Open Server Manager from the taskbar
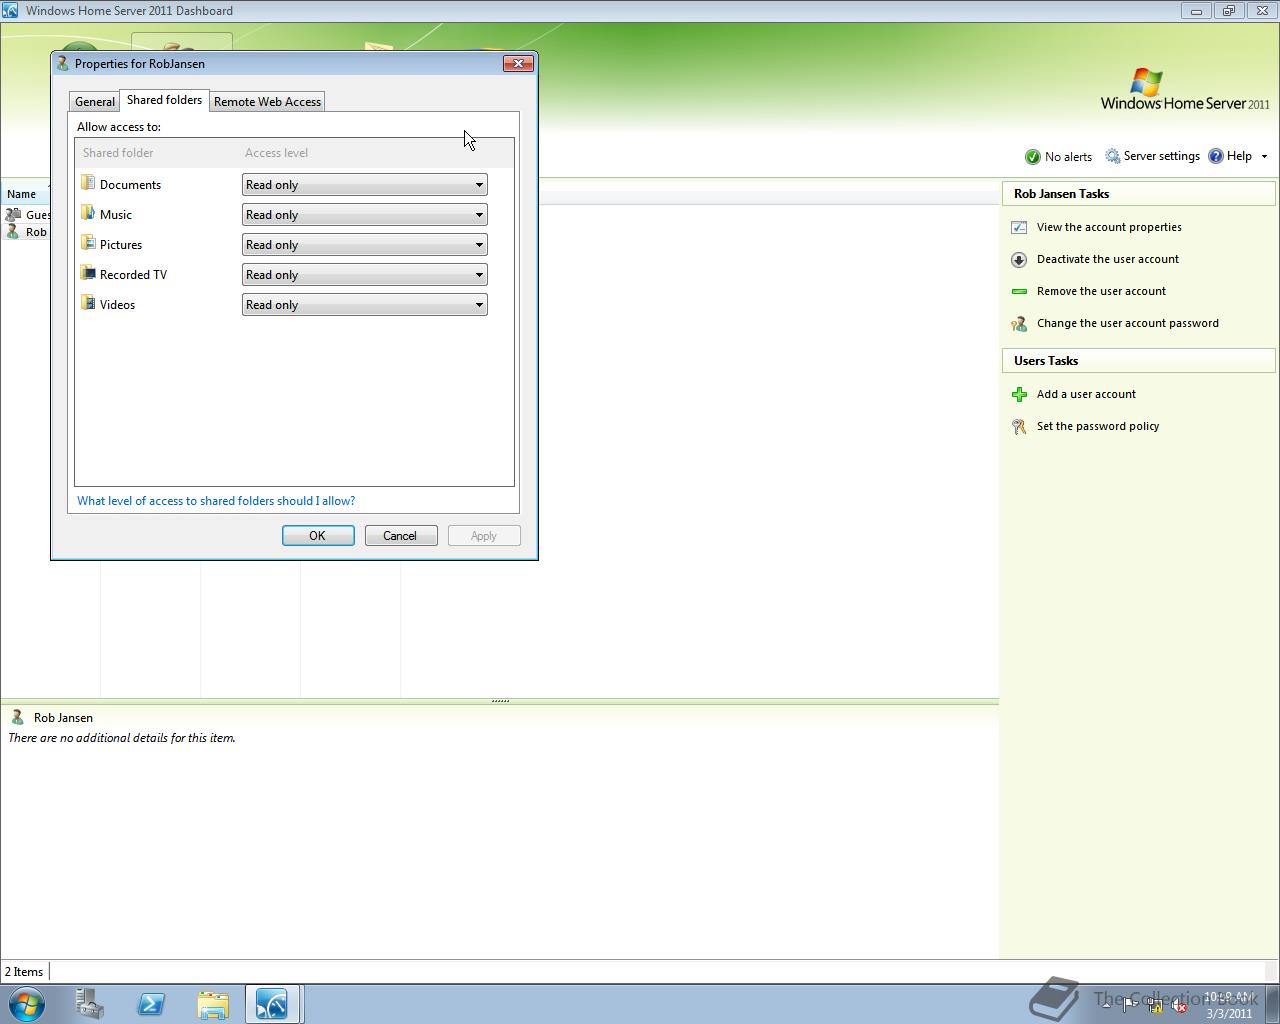 (89, 1004)
